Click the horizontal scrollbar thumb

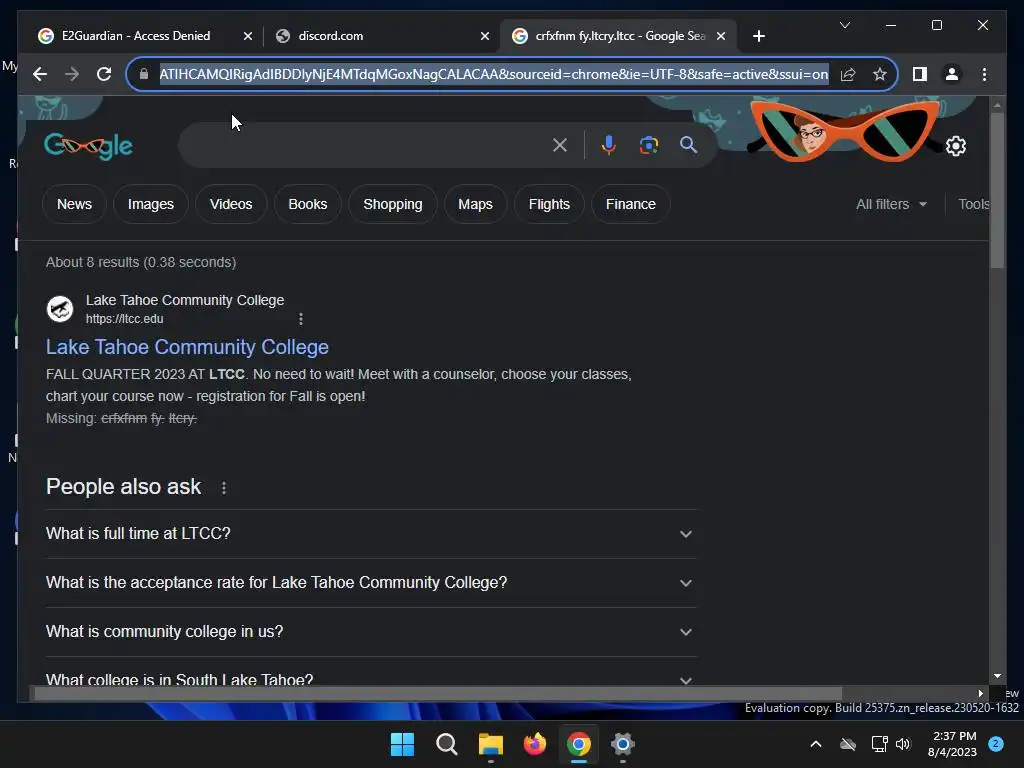438,694
